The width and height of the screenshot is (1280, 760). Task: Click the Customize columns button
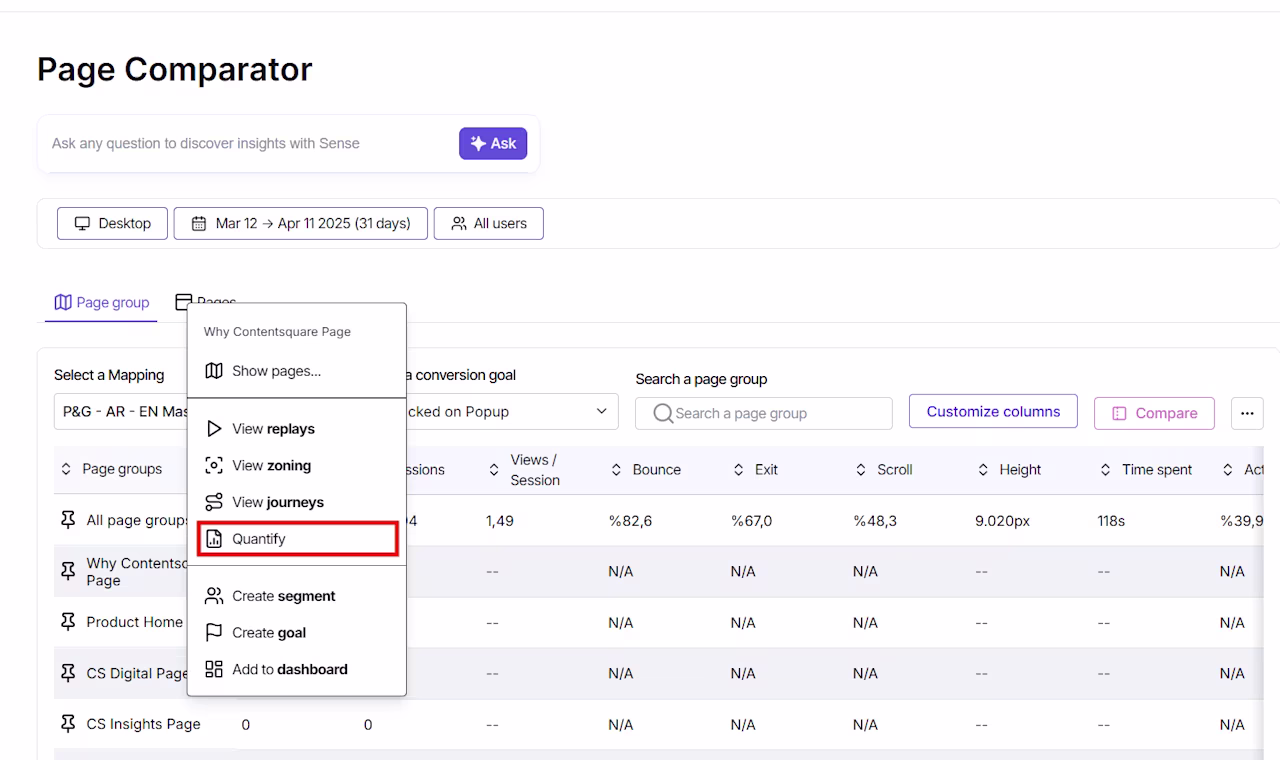(x=993, y=411)
